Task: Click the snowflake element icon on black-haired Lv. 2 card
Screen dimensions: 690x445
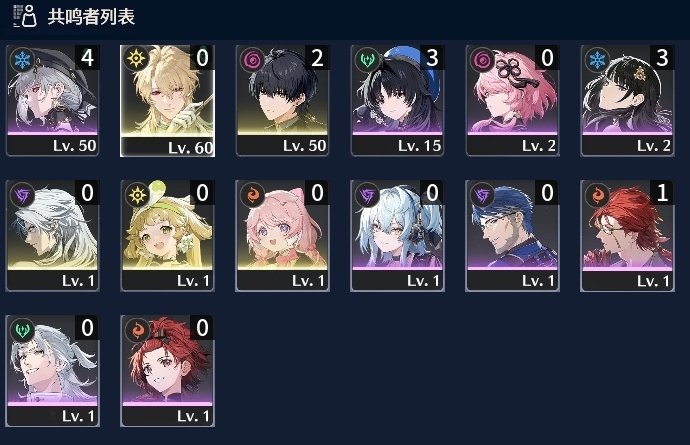Action: (597, 60)
